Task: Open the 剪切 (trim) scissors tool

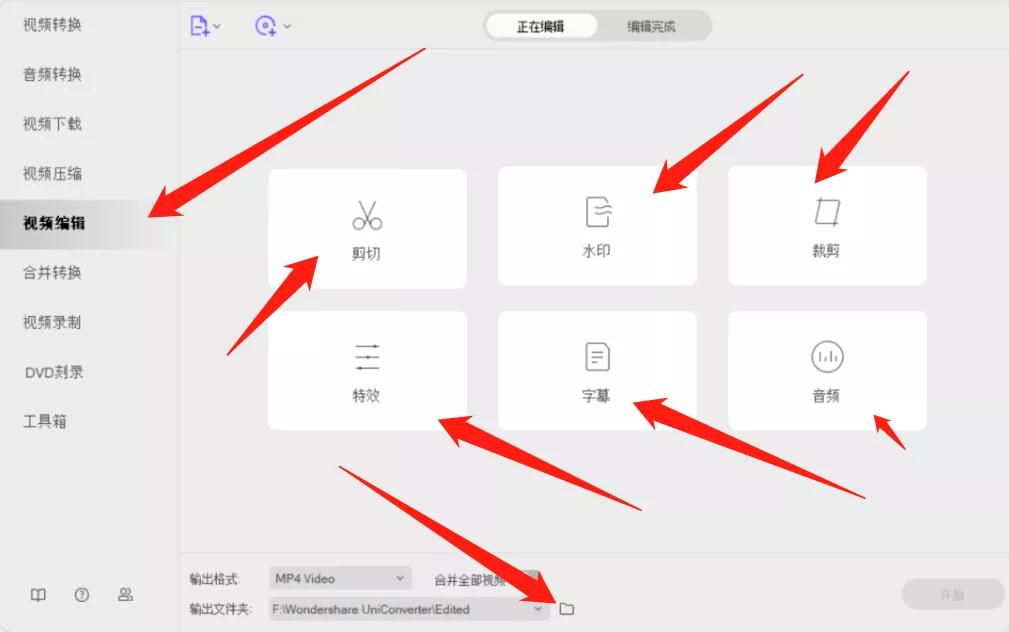Action: 367,228
